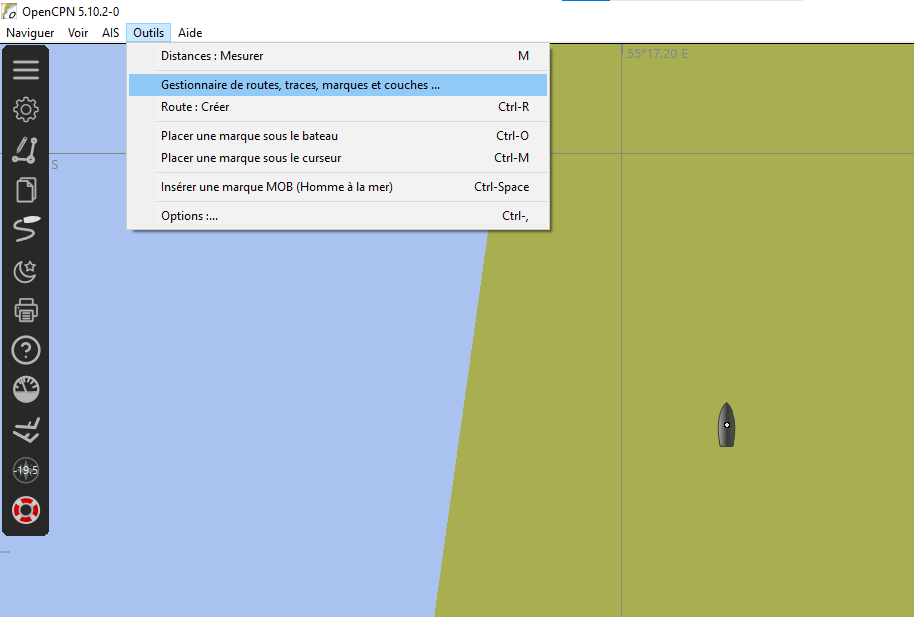Open the Naviguer menu
The image size is (914, 617).
coord(30,33)
